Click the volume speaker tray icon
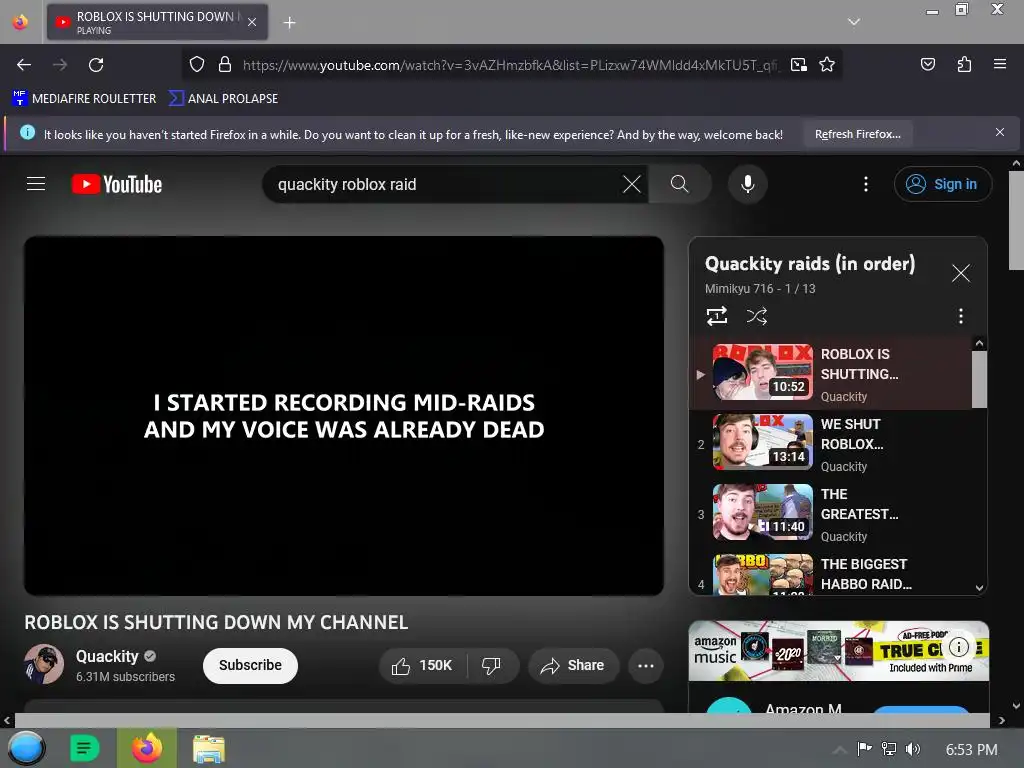Image resolution: width=1024 pixels, height=768 pixels. (913, 749)
